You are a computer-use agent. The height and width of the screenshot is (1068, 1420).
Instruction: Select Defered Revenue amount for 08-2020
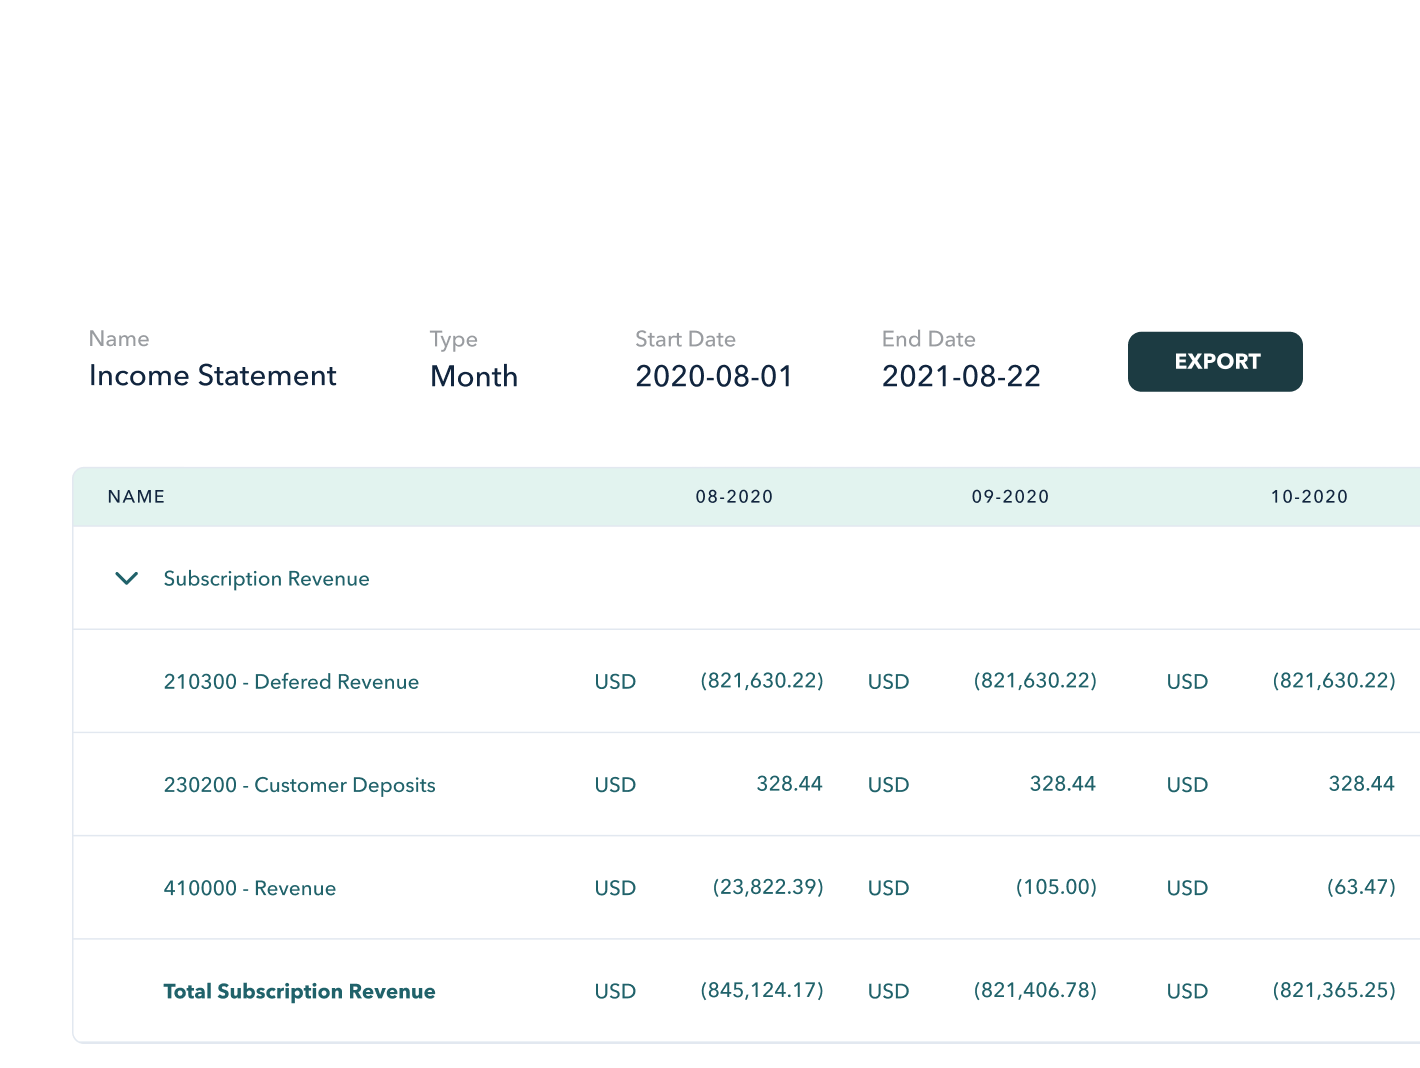click(762, 681)
